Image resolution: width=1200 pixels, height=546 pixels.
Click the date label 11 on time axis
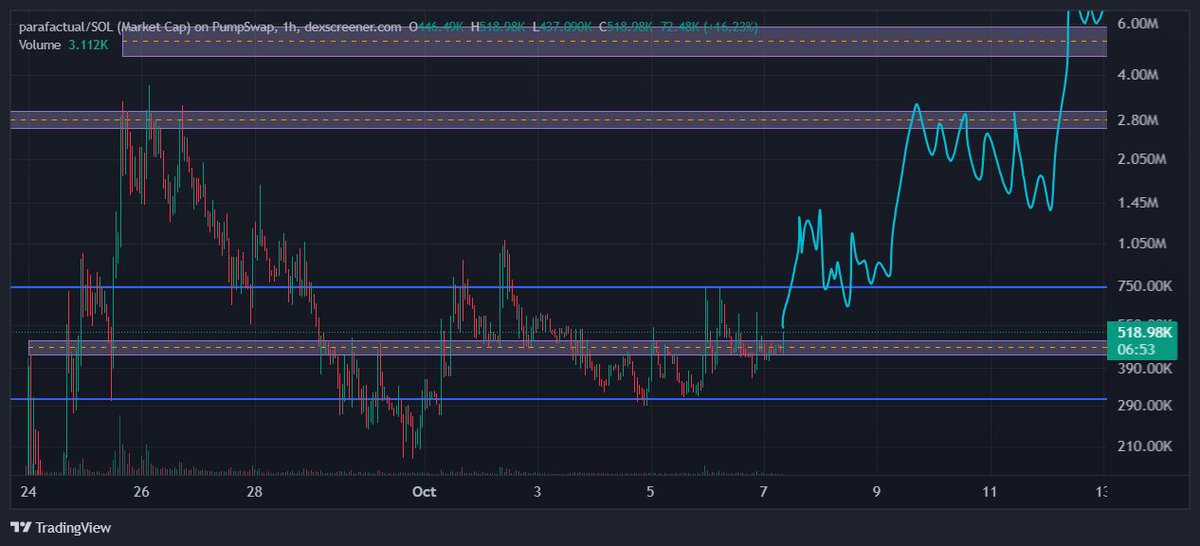[x=990, y=492]
